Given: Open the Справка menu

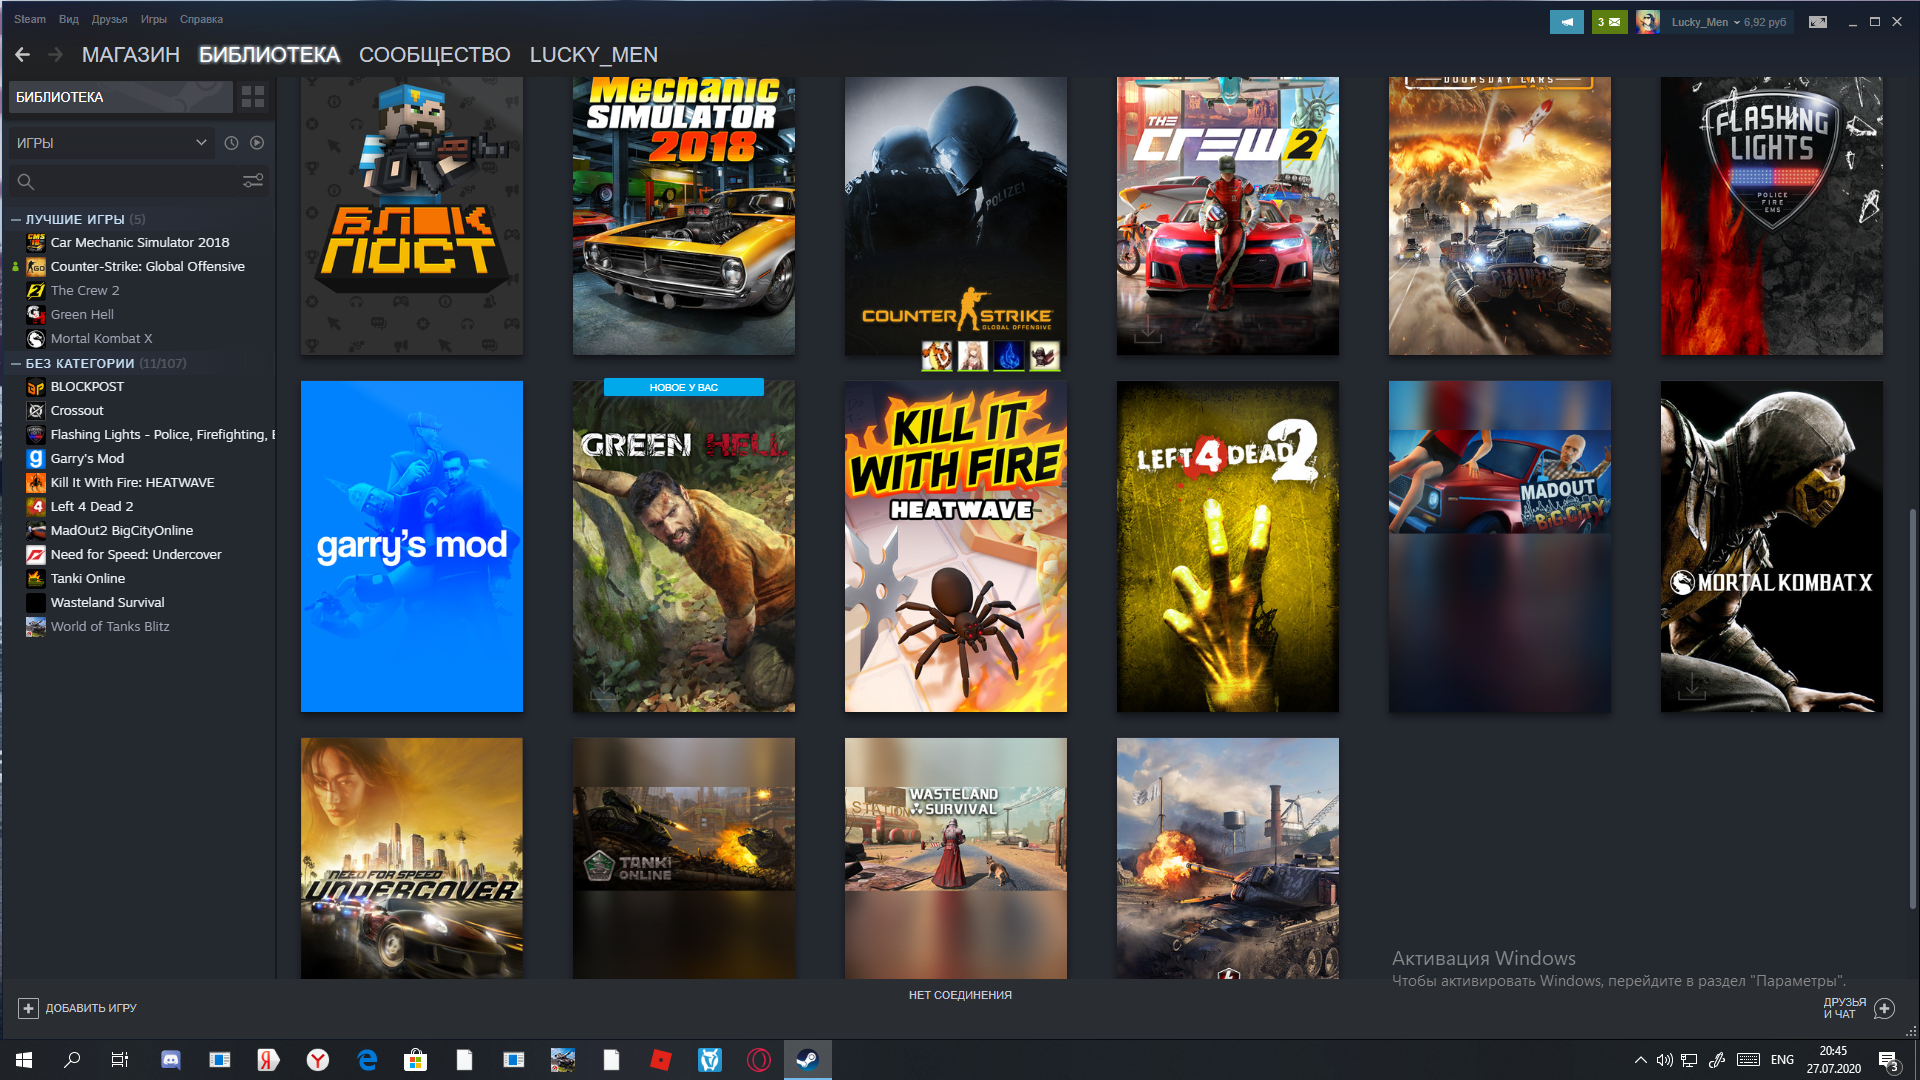Looking at the screenshot, I should 201,19.
